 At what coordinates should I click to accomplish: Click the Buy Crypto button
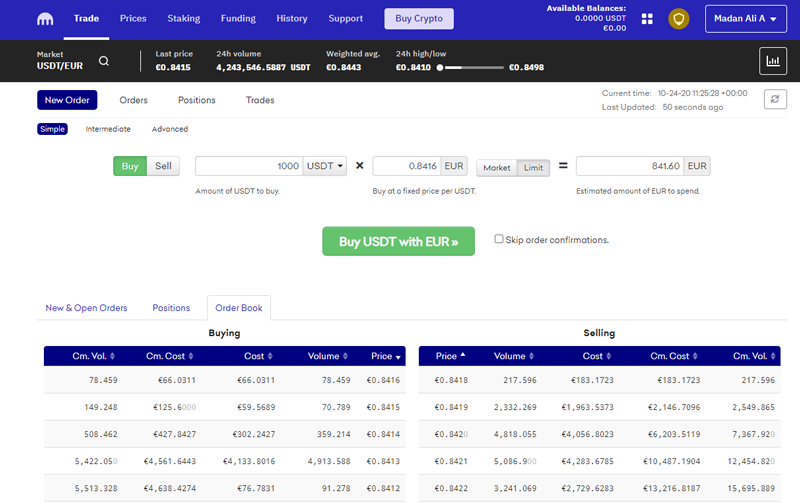(419, 18)
